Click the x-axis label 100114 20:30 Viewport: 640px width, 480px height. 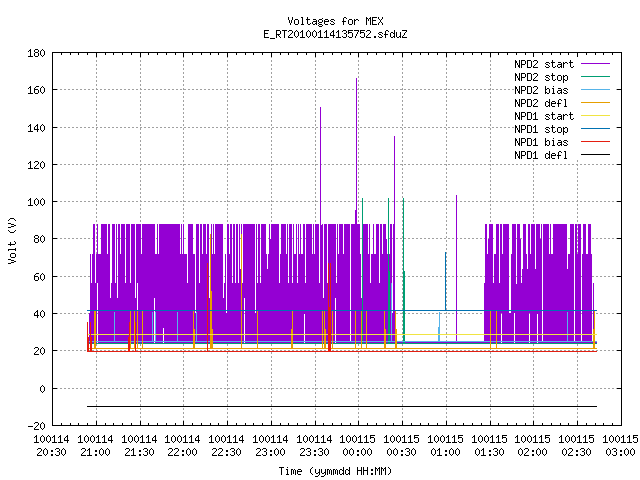pos(51,446)
